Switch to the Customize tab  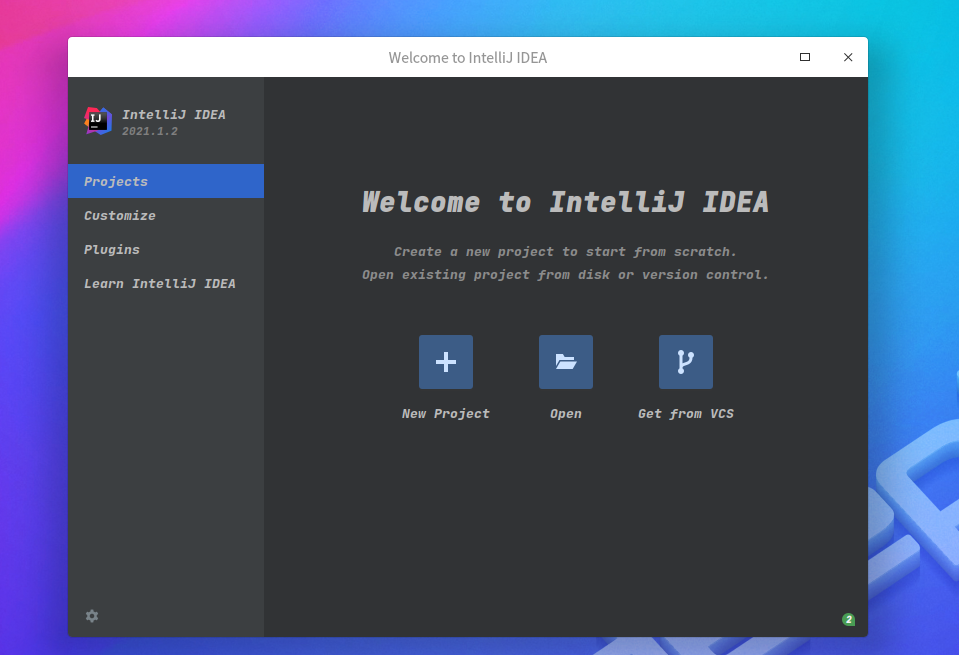(166, 215)
